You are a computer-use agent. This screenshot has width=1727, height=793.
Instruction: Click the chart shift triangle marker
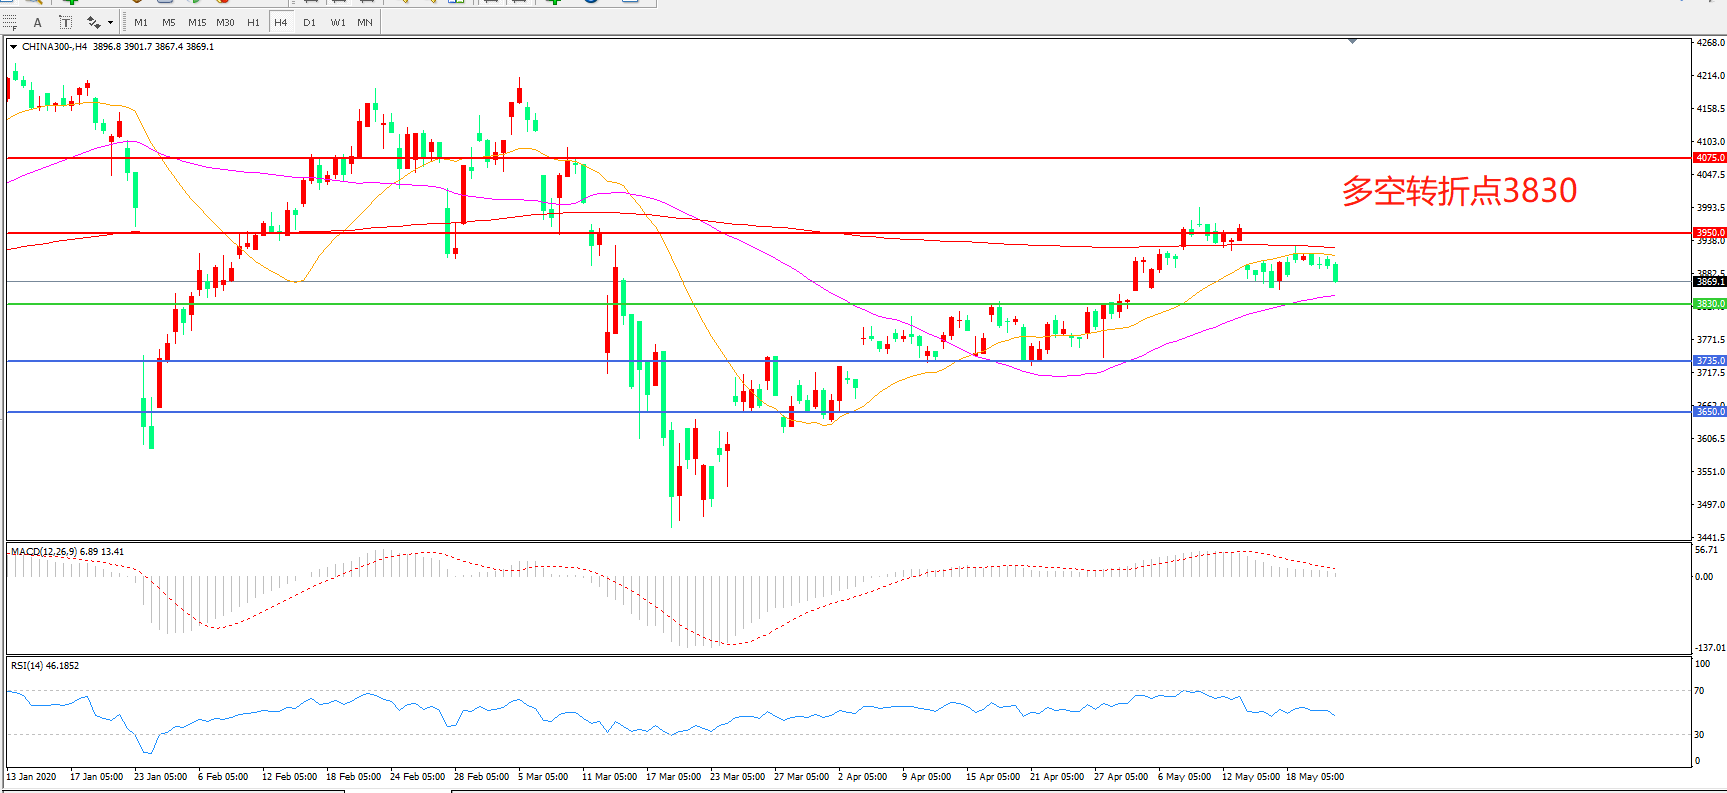pyautogui.click(x=1352, y=42)
